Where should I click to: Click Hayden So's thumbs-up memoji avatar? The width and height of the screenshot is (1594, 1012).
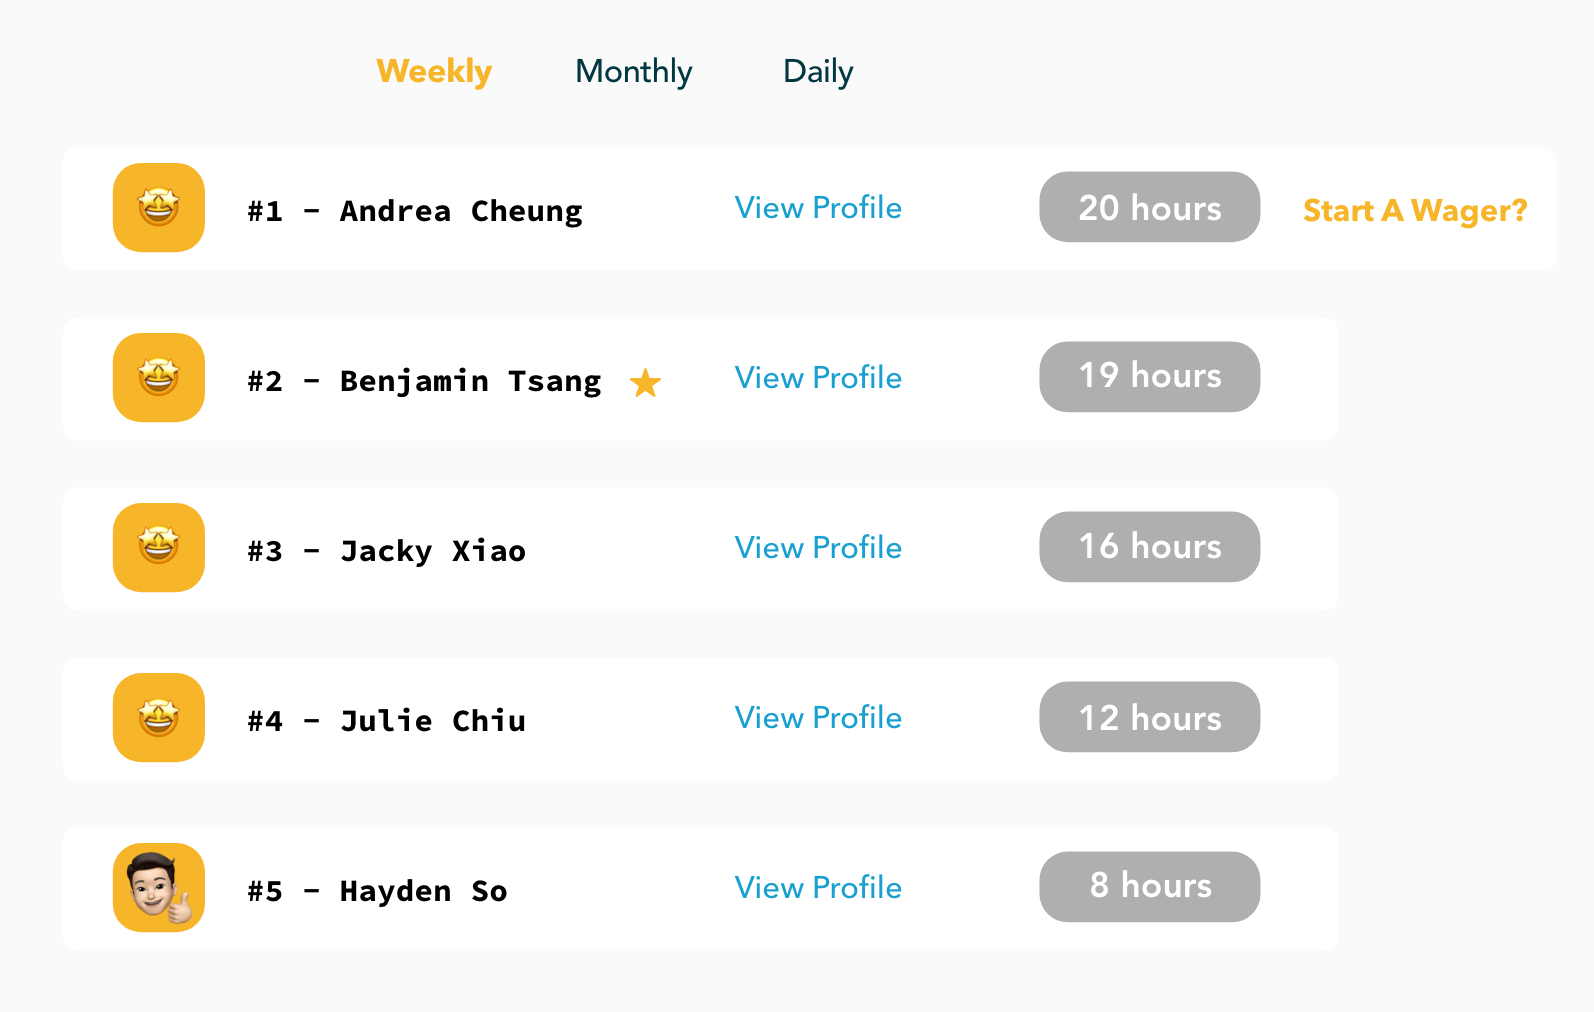[x=158, y=887]
